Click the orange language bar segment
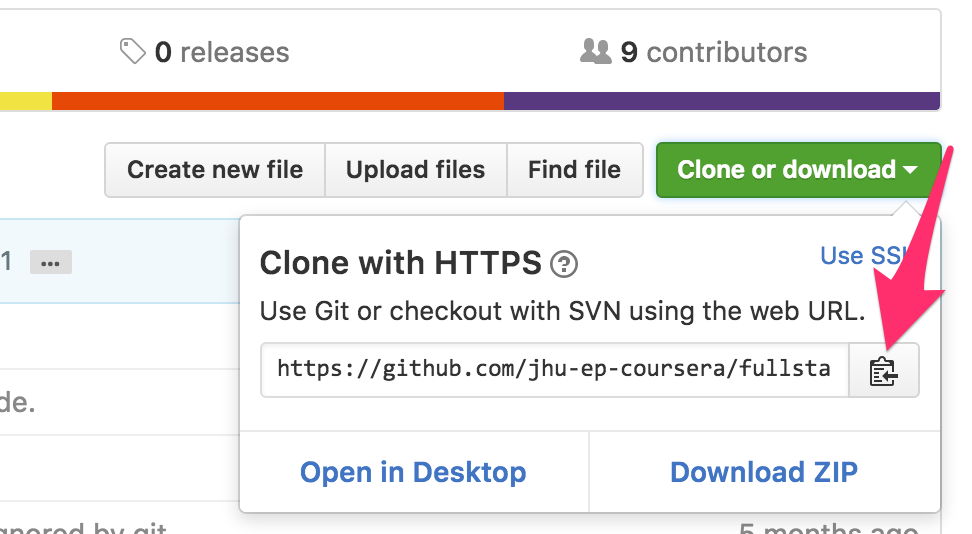Viewport: 972px width, 534px height. tap(277, 100)
